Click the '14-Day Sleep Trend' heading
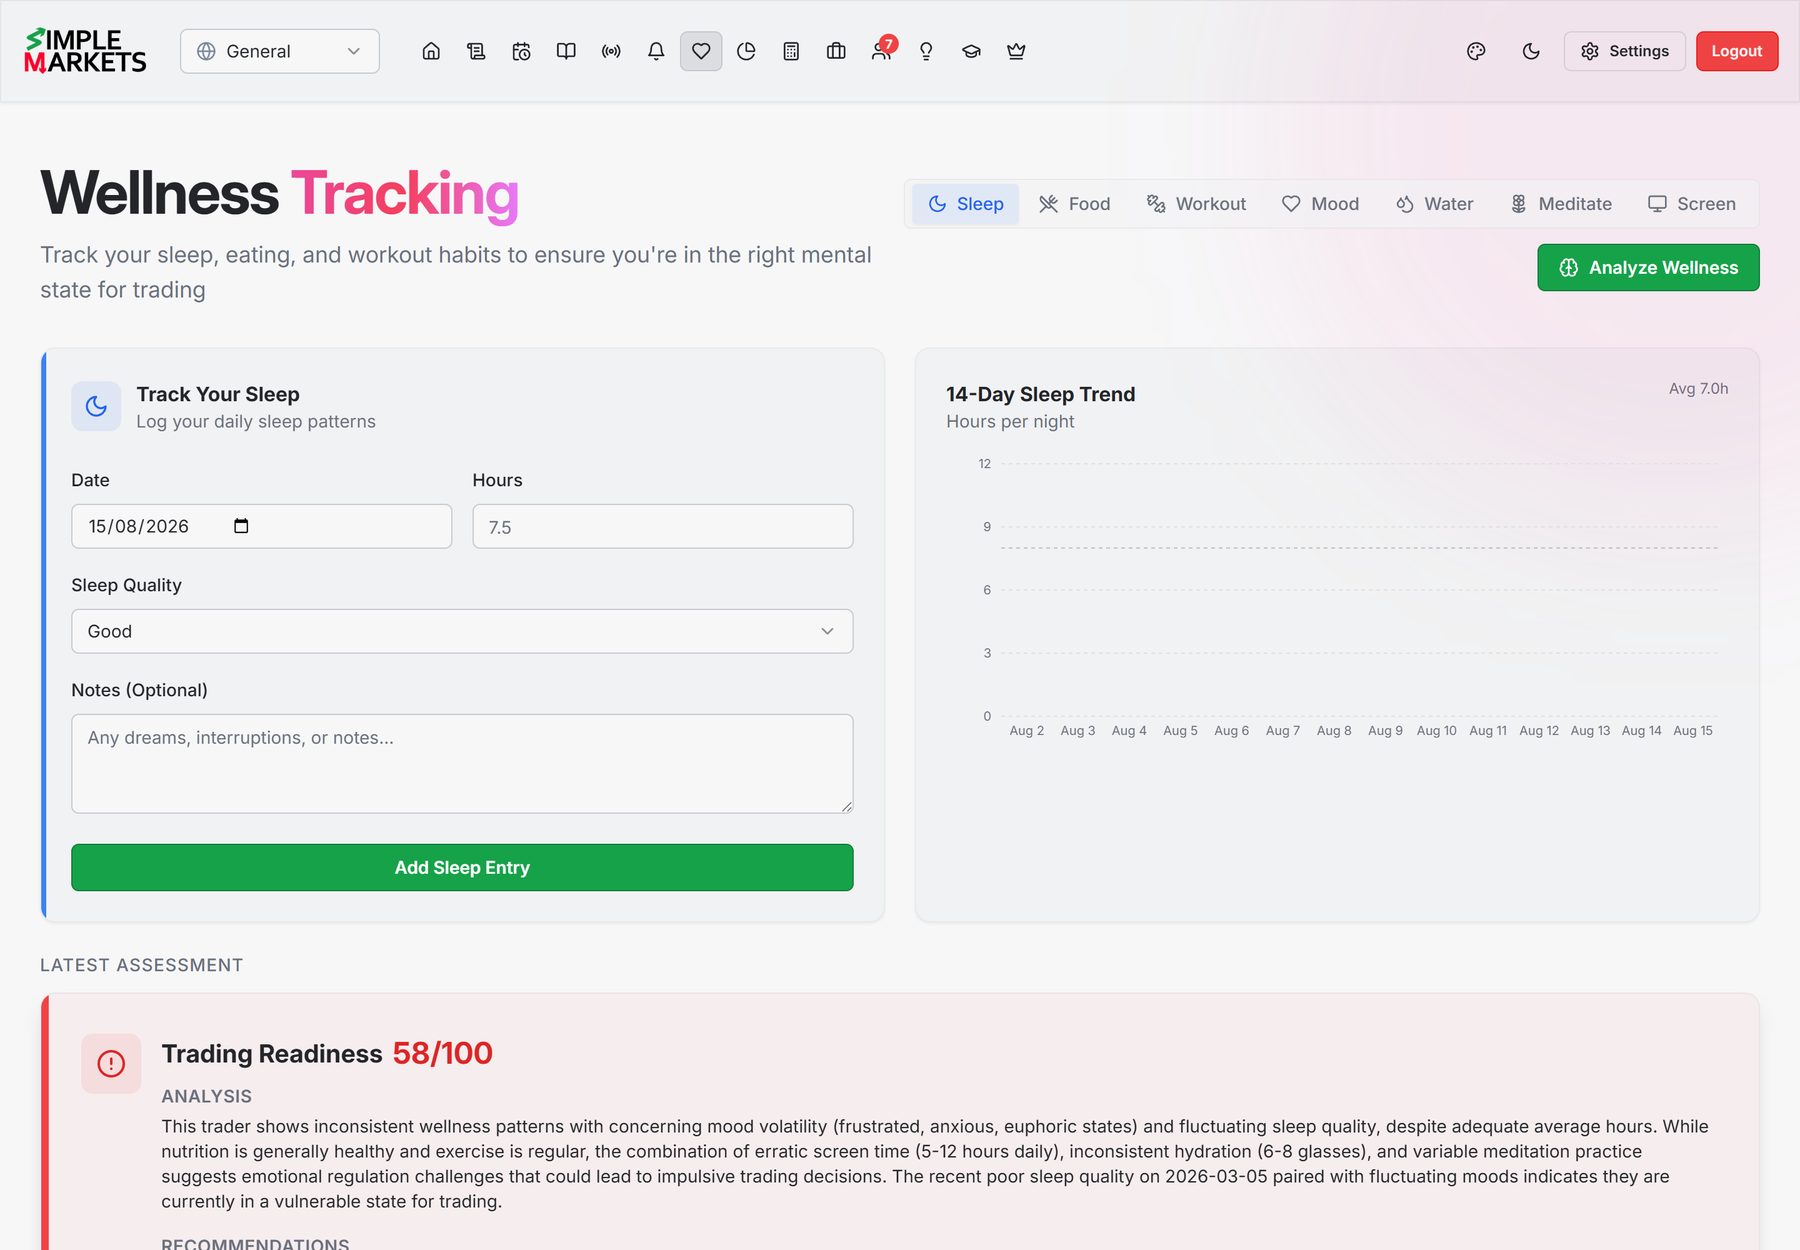1800x1250 pixels. (1040, 394)
